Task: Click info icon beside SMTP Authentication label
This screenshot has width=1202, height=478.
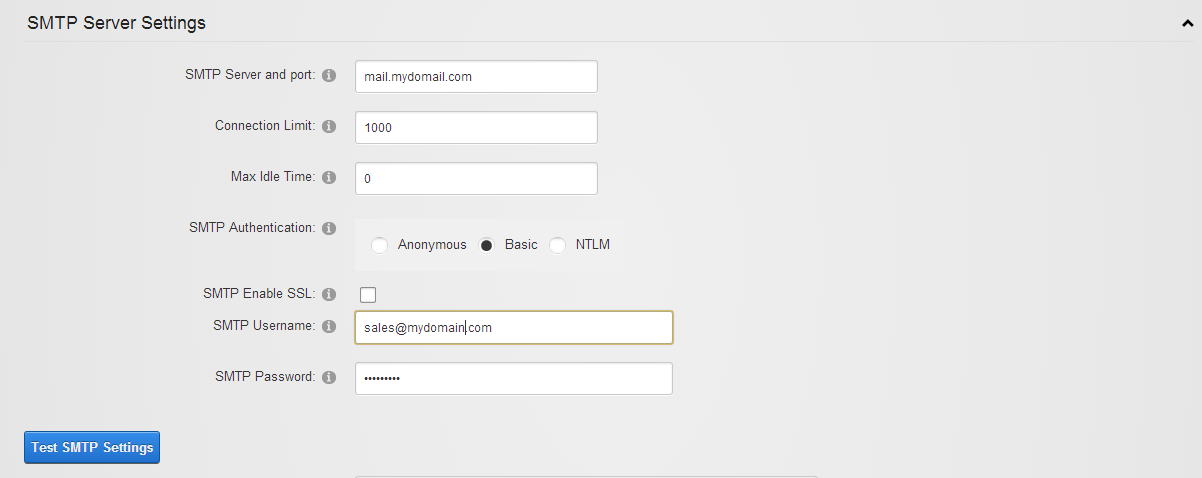Action: (x=329, y=229)
